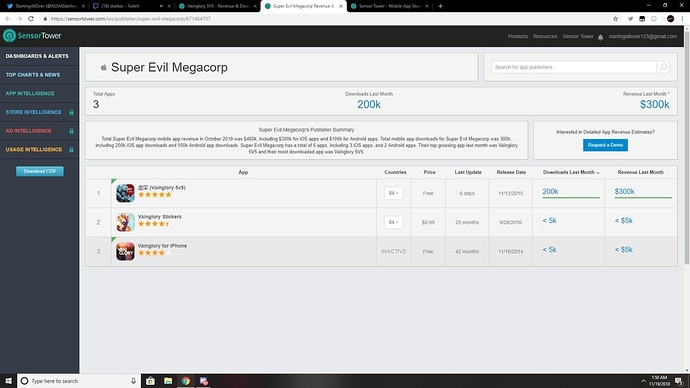Mute the Twitch tab speaker icon
The width and height of the screenshot is (690, 388).
[161, 6]
